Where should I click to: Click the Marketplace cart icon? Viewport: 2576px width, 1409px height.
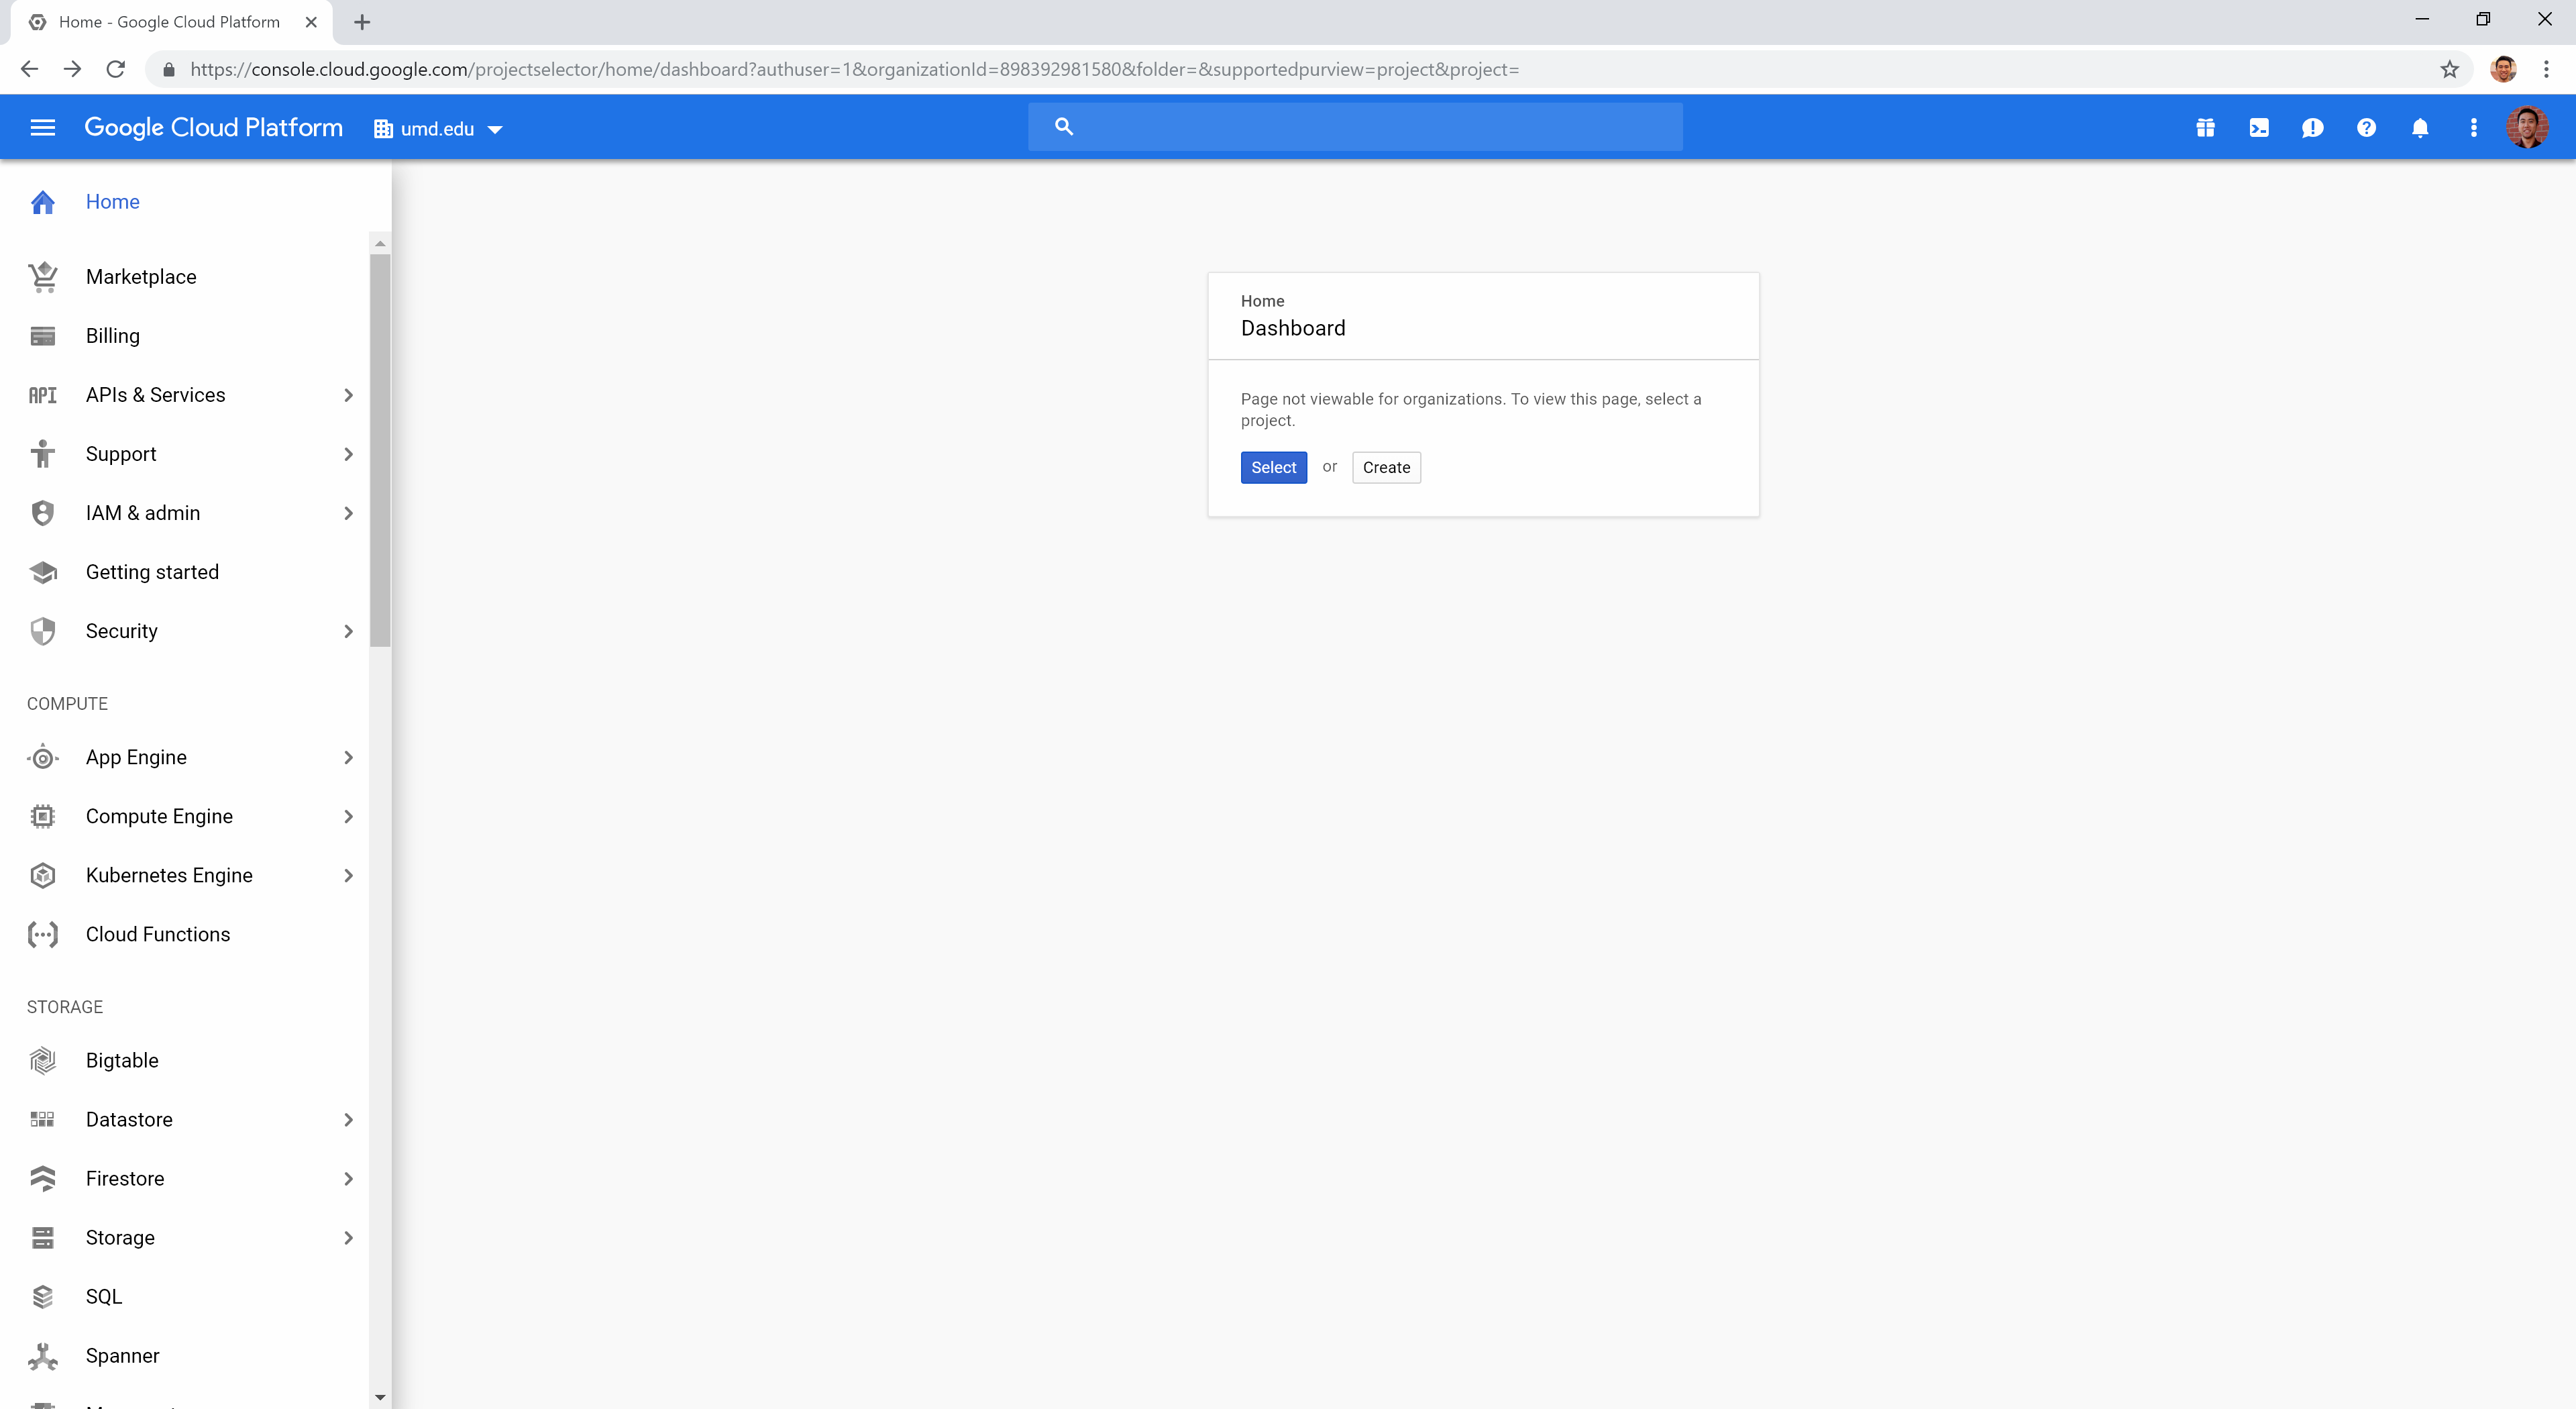[42, 277]
